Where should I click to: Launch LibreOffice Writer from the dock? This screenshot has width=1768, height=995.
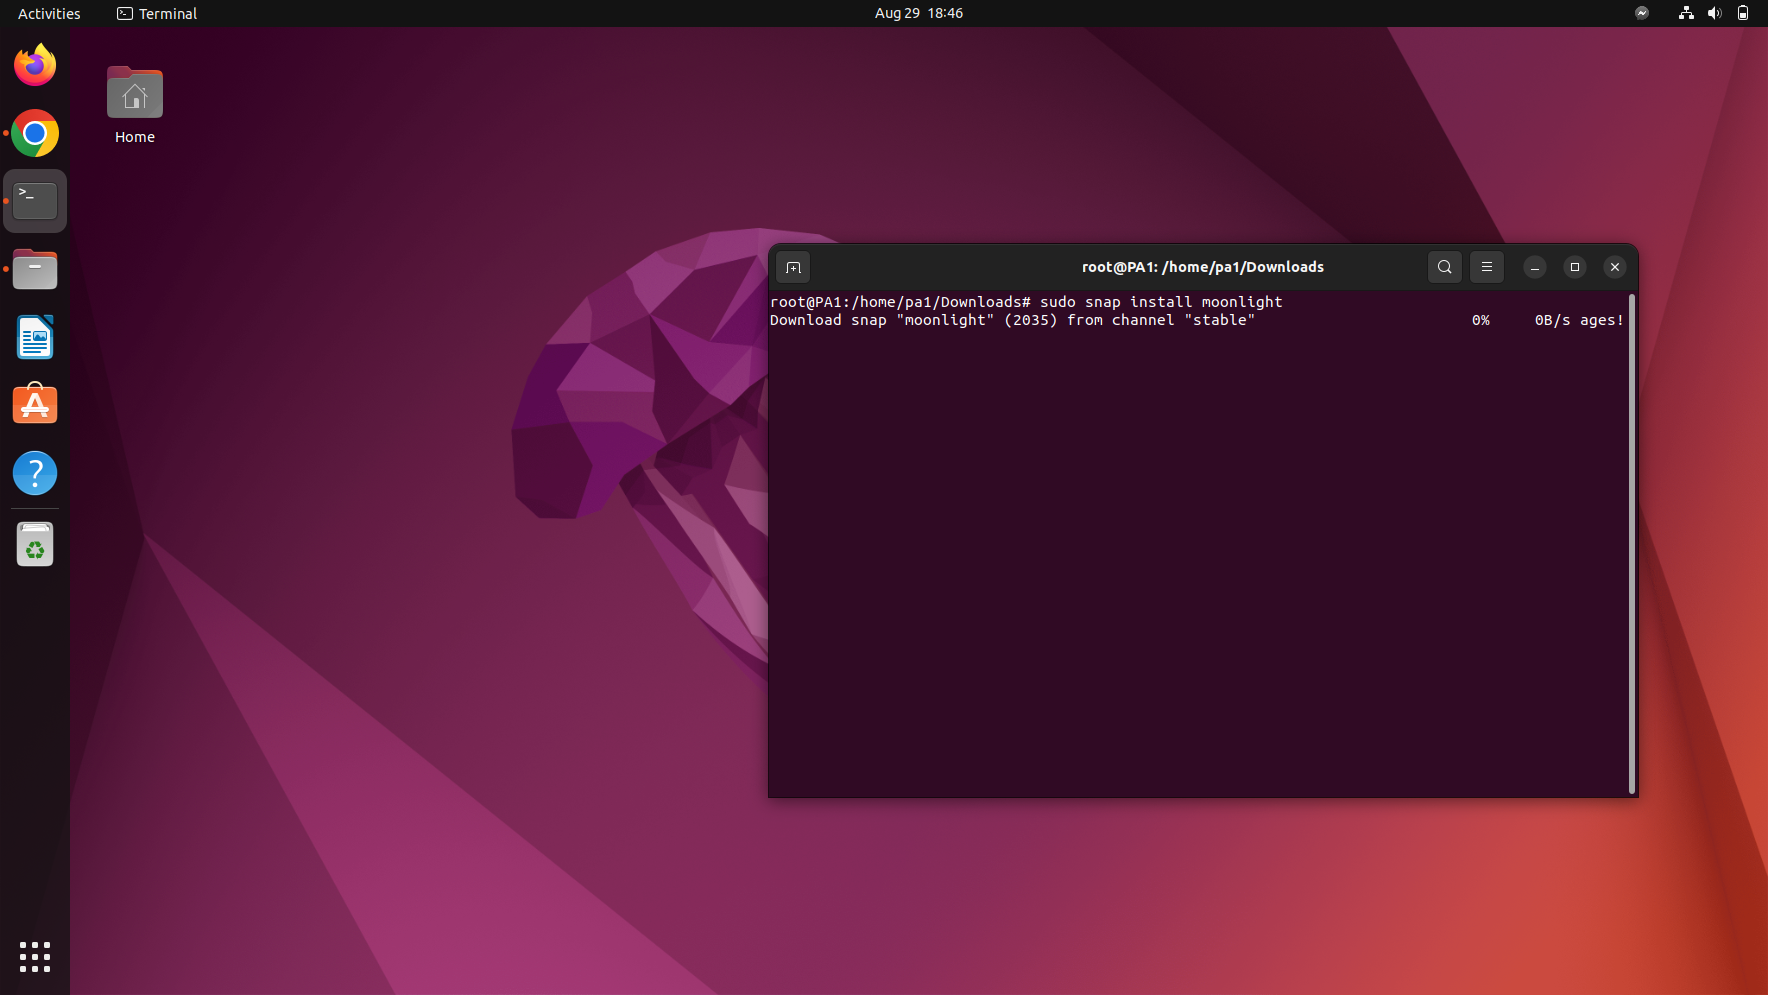click(35, 337)
